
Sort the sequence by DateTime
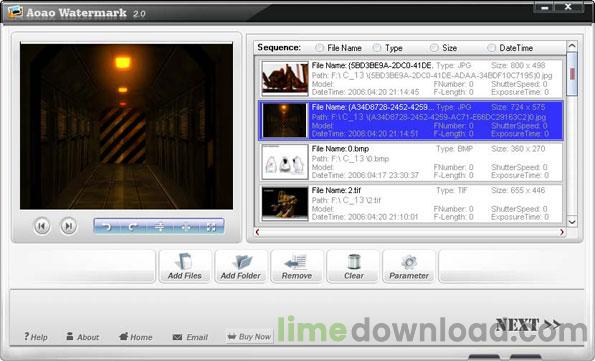click(491, 48)
